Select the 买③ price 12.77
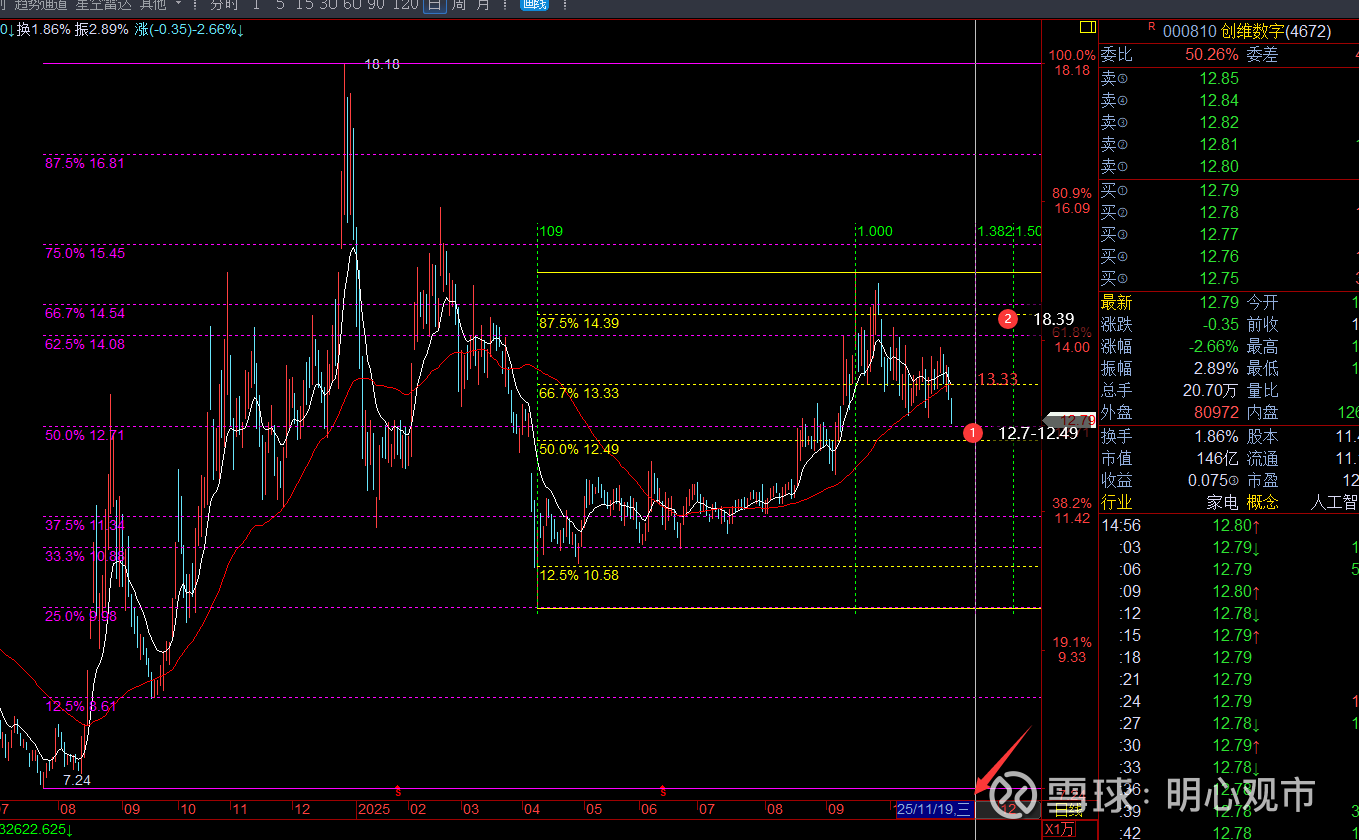This screenshot has width=1359, height=840. click(x=1219, y=234)
